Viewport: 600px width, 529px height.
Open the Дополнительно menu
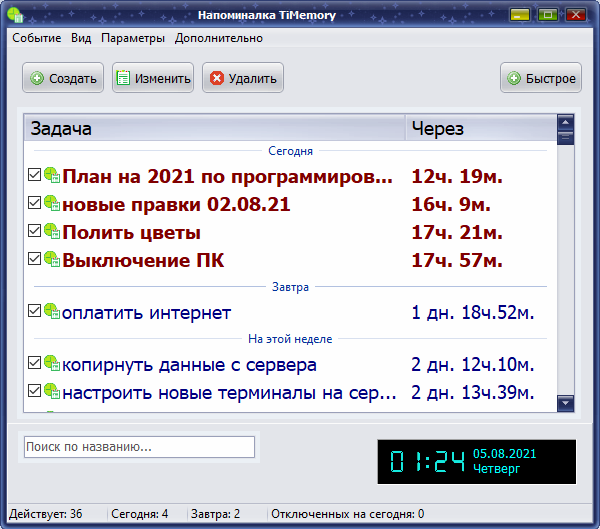point(219,38)
